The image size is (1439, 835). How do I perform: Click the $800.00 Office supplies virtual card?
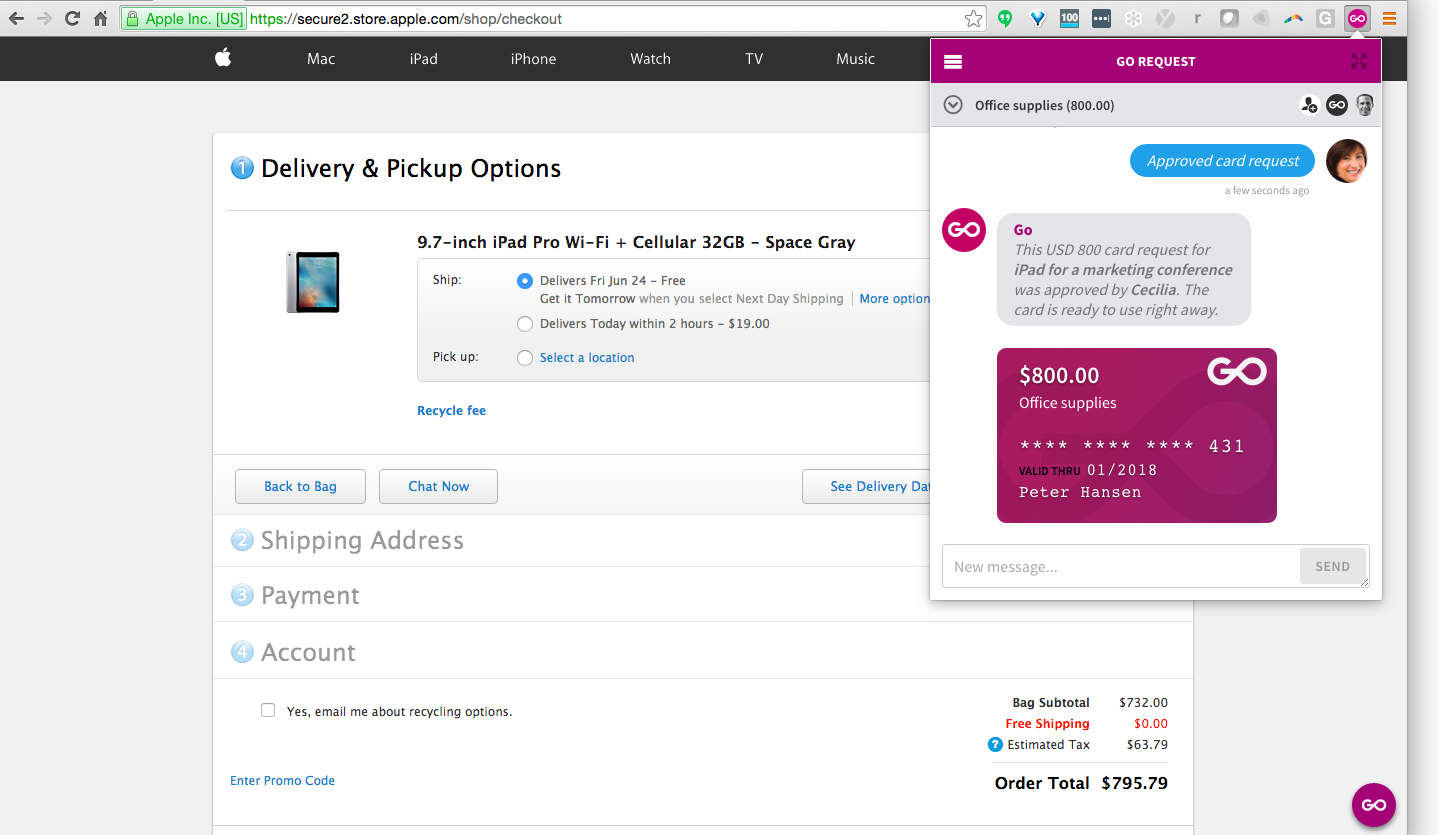tap(1137, 435)
